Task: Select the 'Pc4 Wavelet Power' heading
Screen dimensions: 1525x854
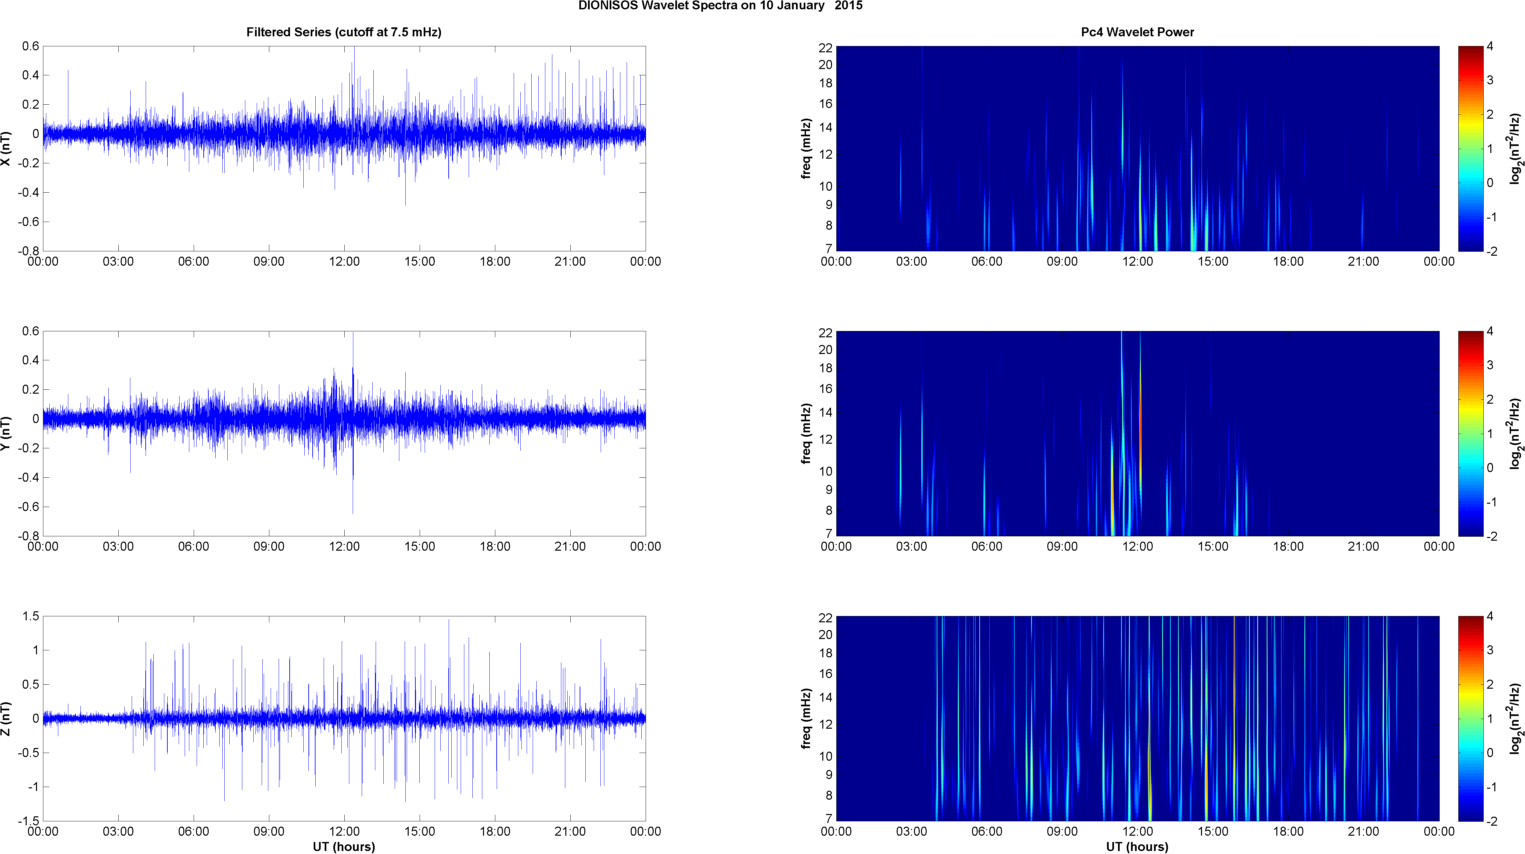Action: coord(1137,32)
